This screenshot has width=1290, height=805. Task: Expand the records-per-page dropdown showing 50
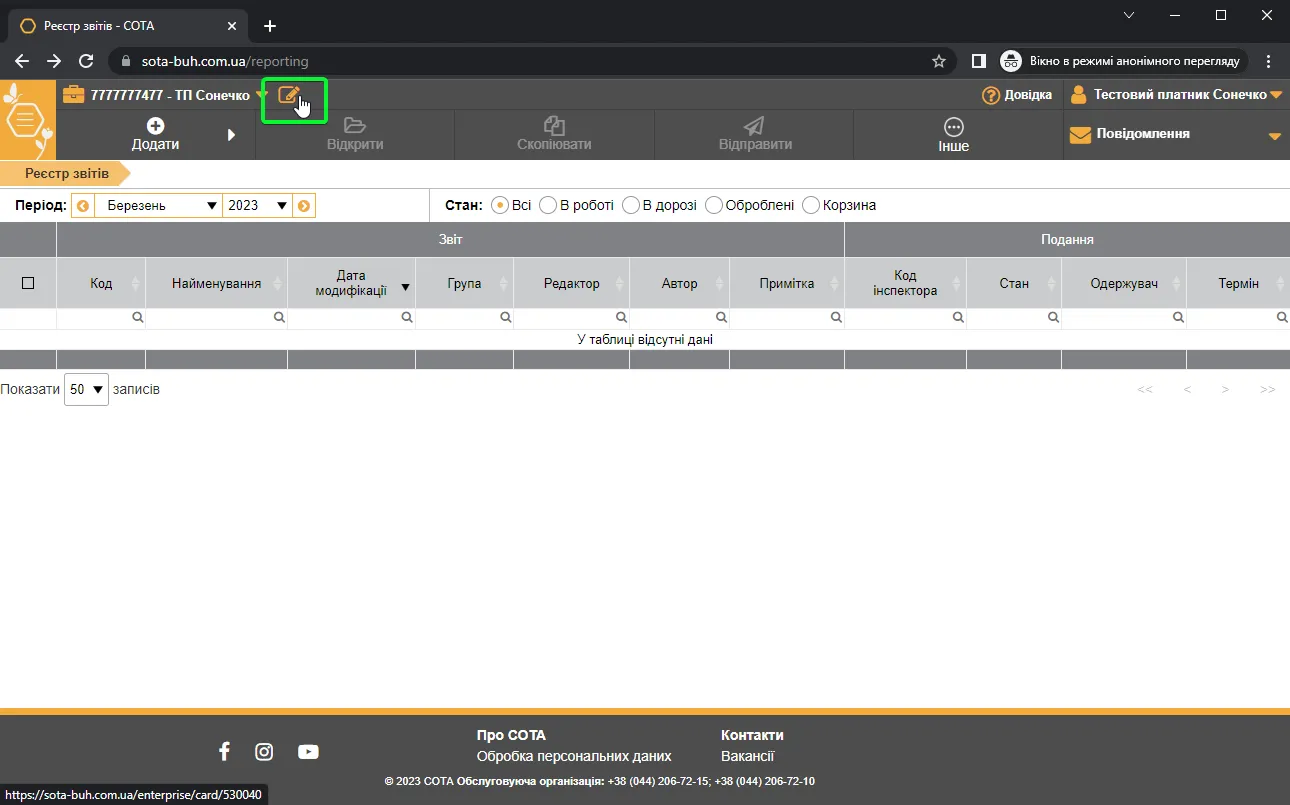[x=86, y=390]
